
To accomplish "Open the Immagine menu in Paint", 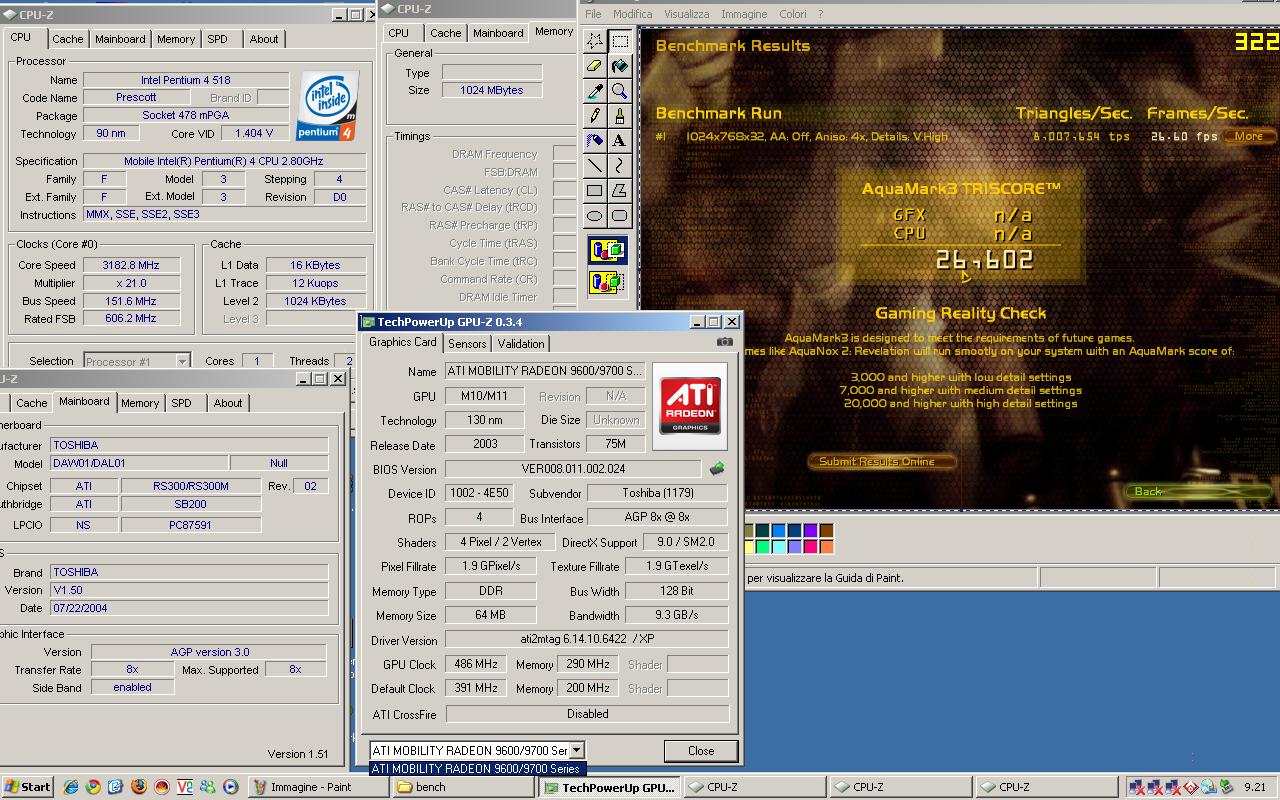I will click(x=744, y=14).
